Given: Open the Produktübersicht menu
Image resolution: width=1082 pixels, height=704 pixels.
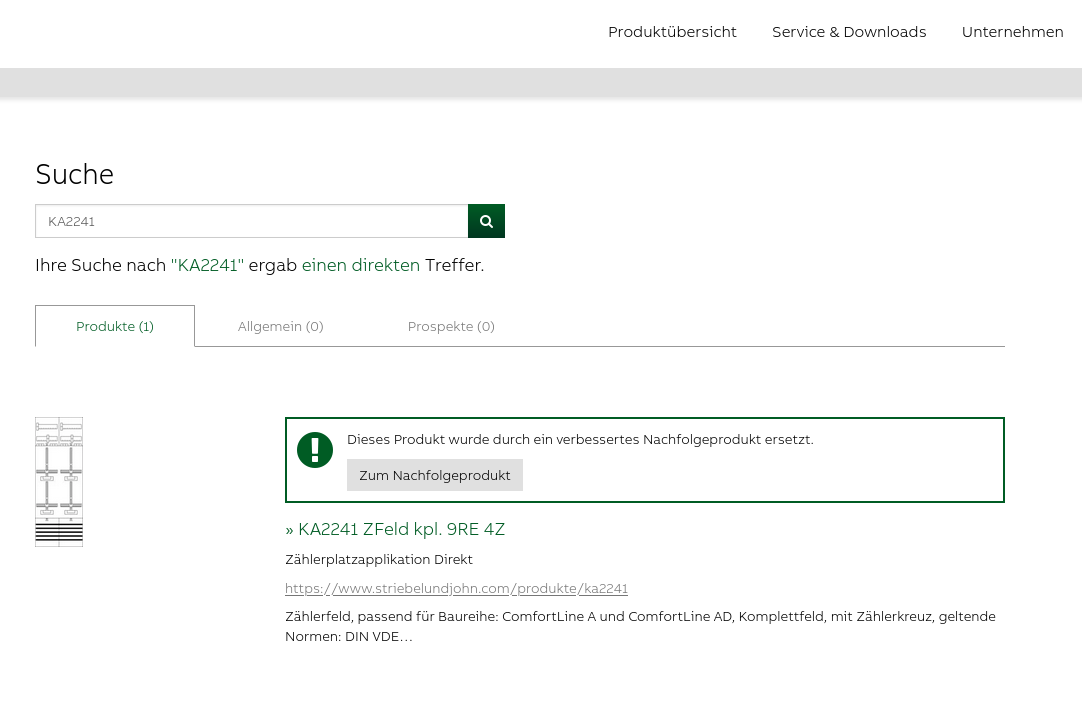Looking at the screenshot, I should click(672, 32).
